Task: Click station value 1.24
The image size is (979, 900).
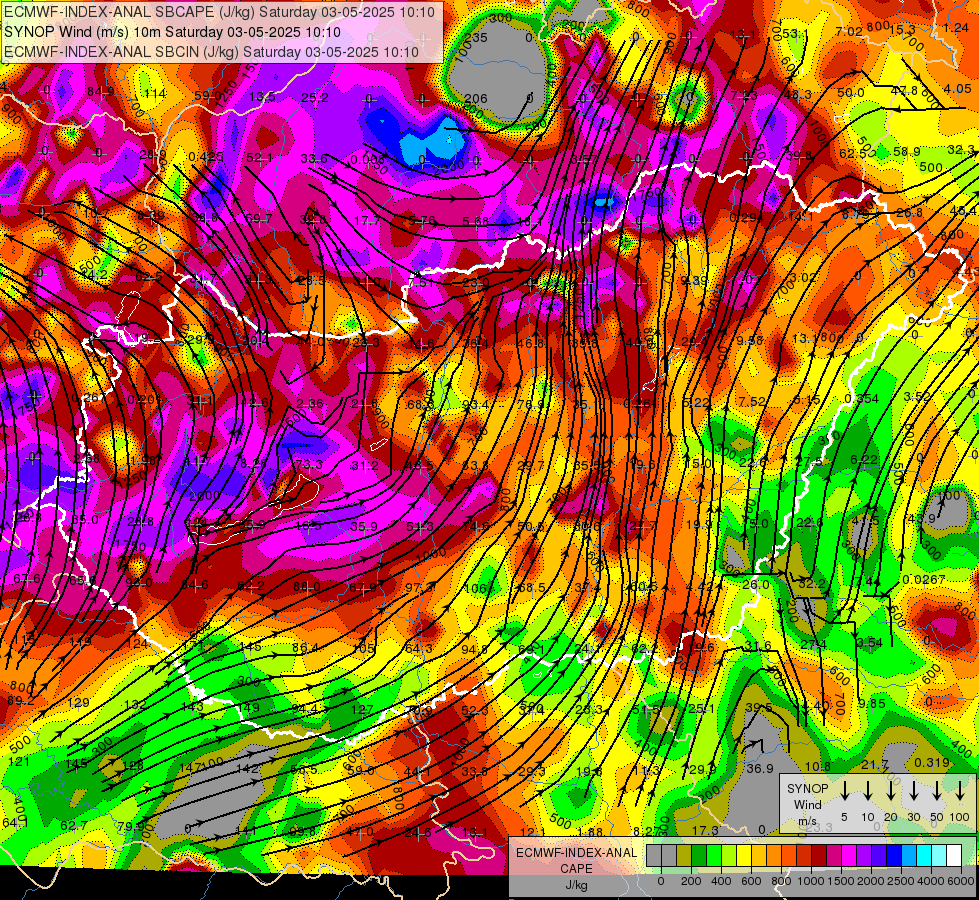Action: click(x=956, y=27)
